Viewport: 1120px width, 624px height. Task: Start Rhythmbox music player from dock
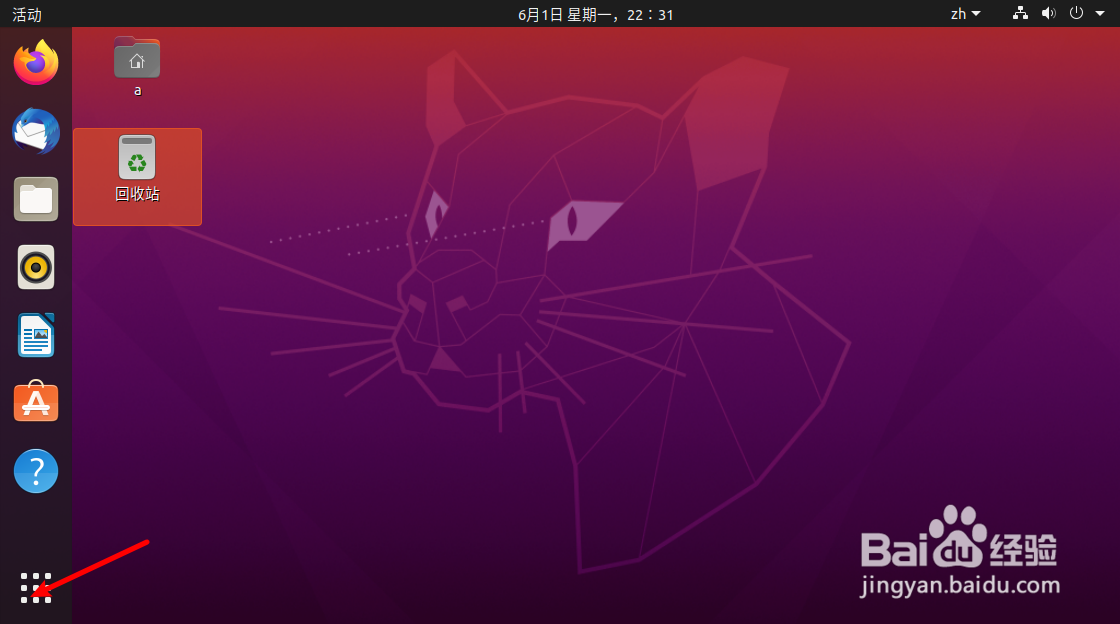[x=36, y=267]
